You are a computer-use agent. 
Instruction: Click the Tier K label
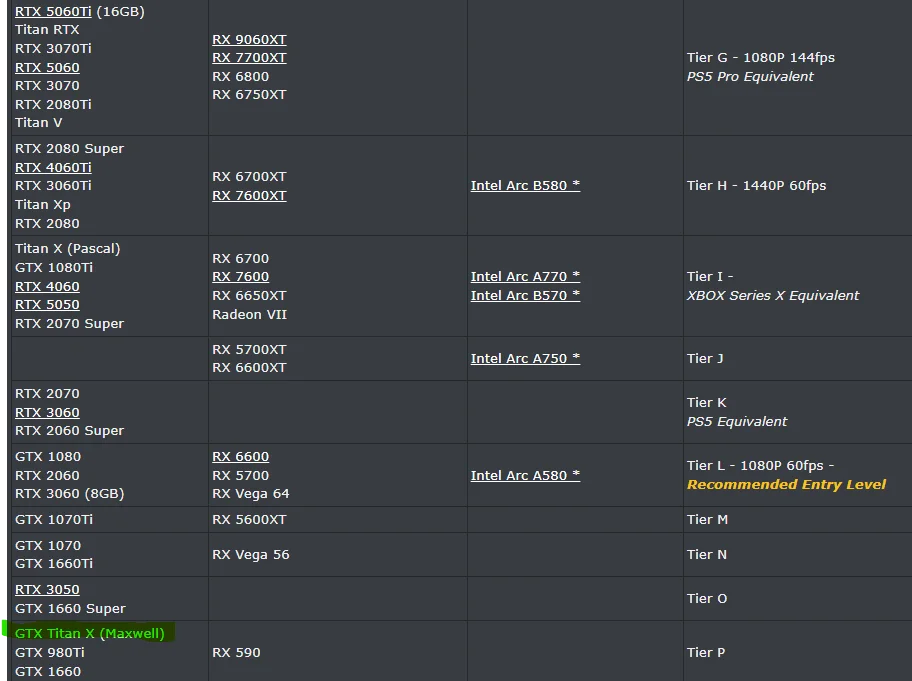coord(706,402)
